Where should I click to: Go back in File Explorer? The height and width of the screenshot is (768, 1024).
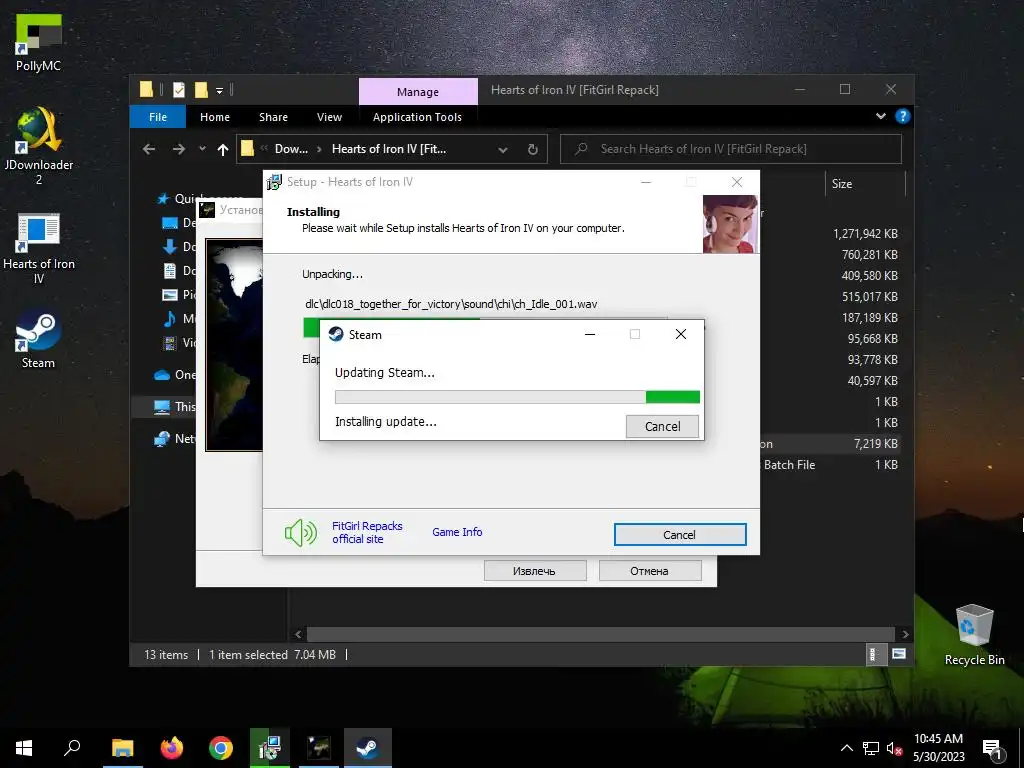click(149, 149)
